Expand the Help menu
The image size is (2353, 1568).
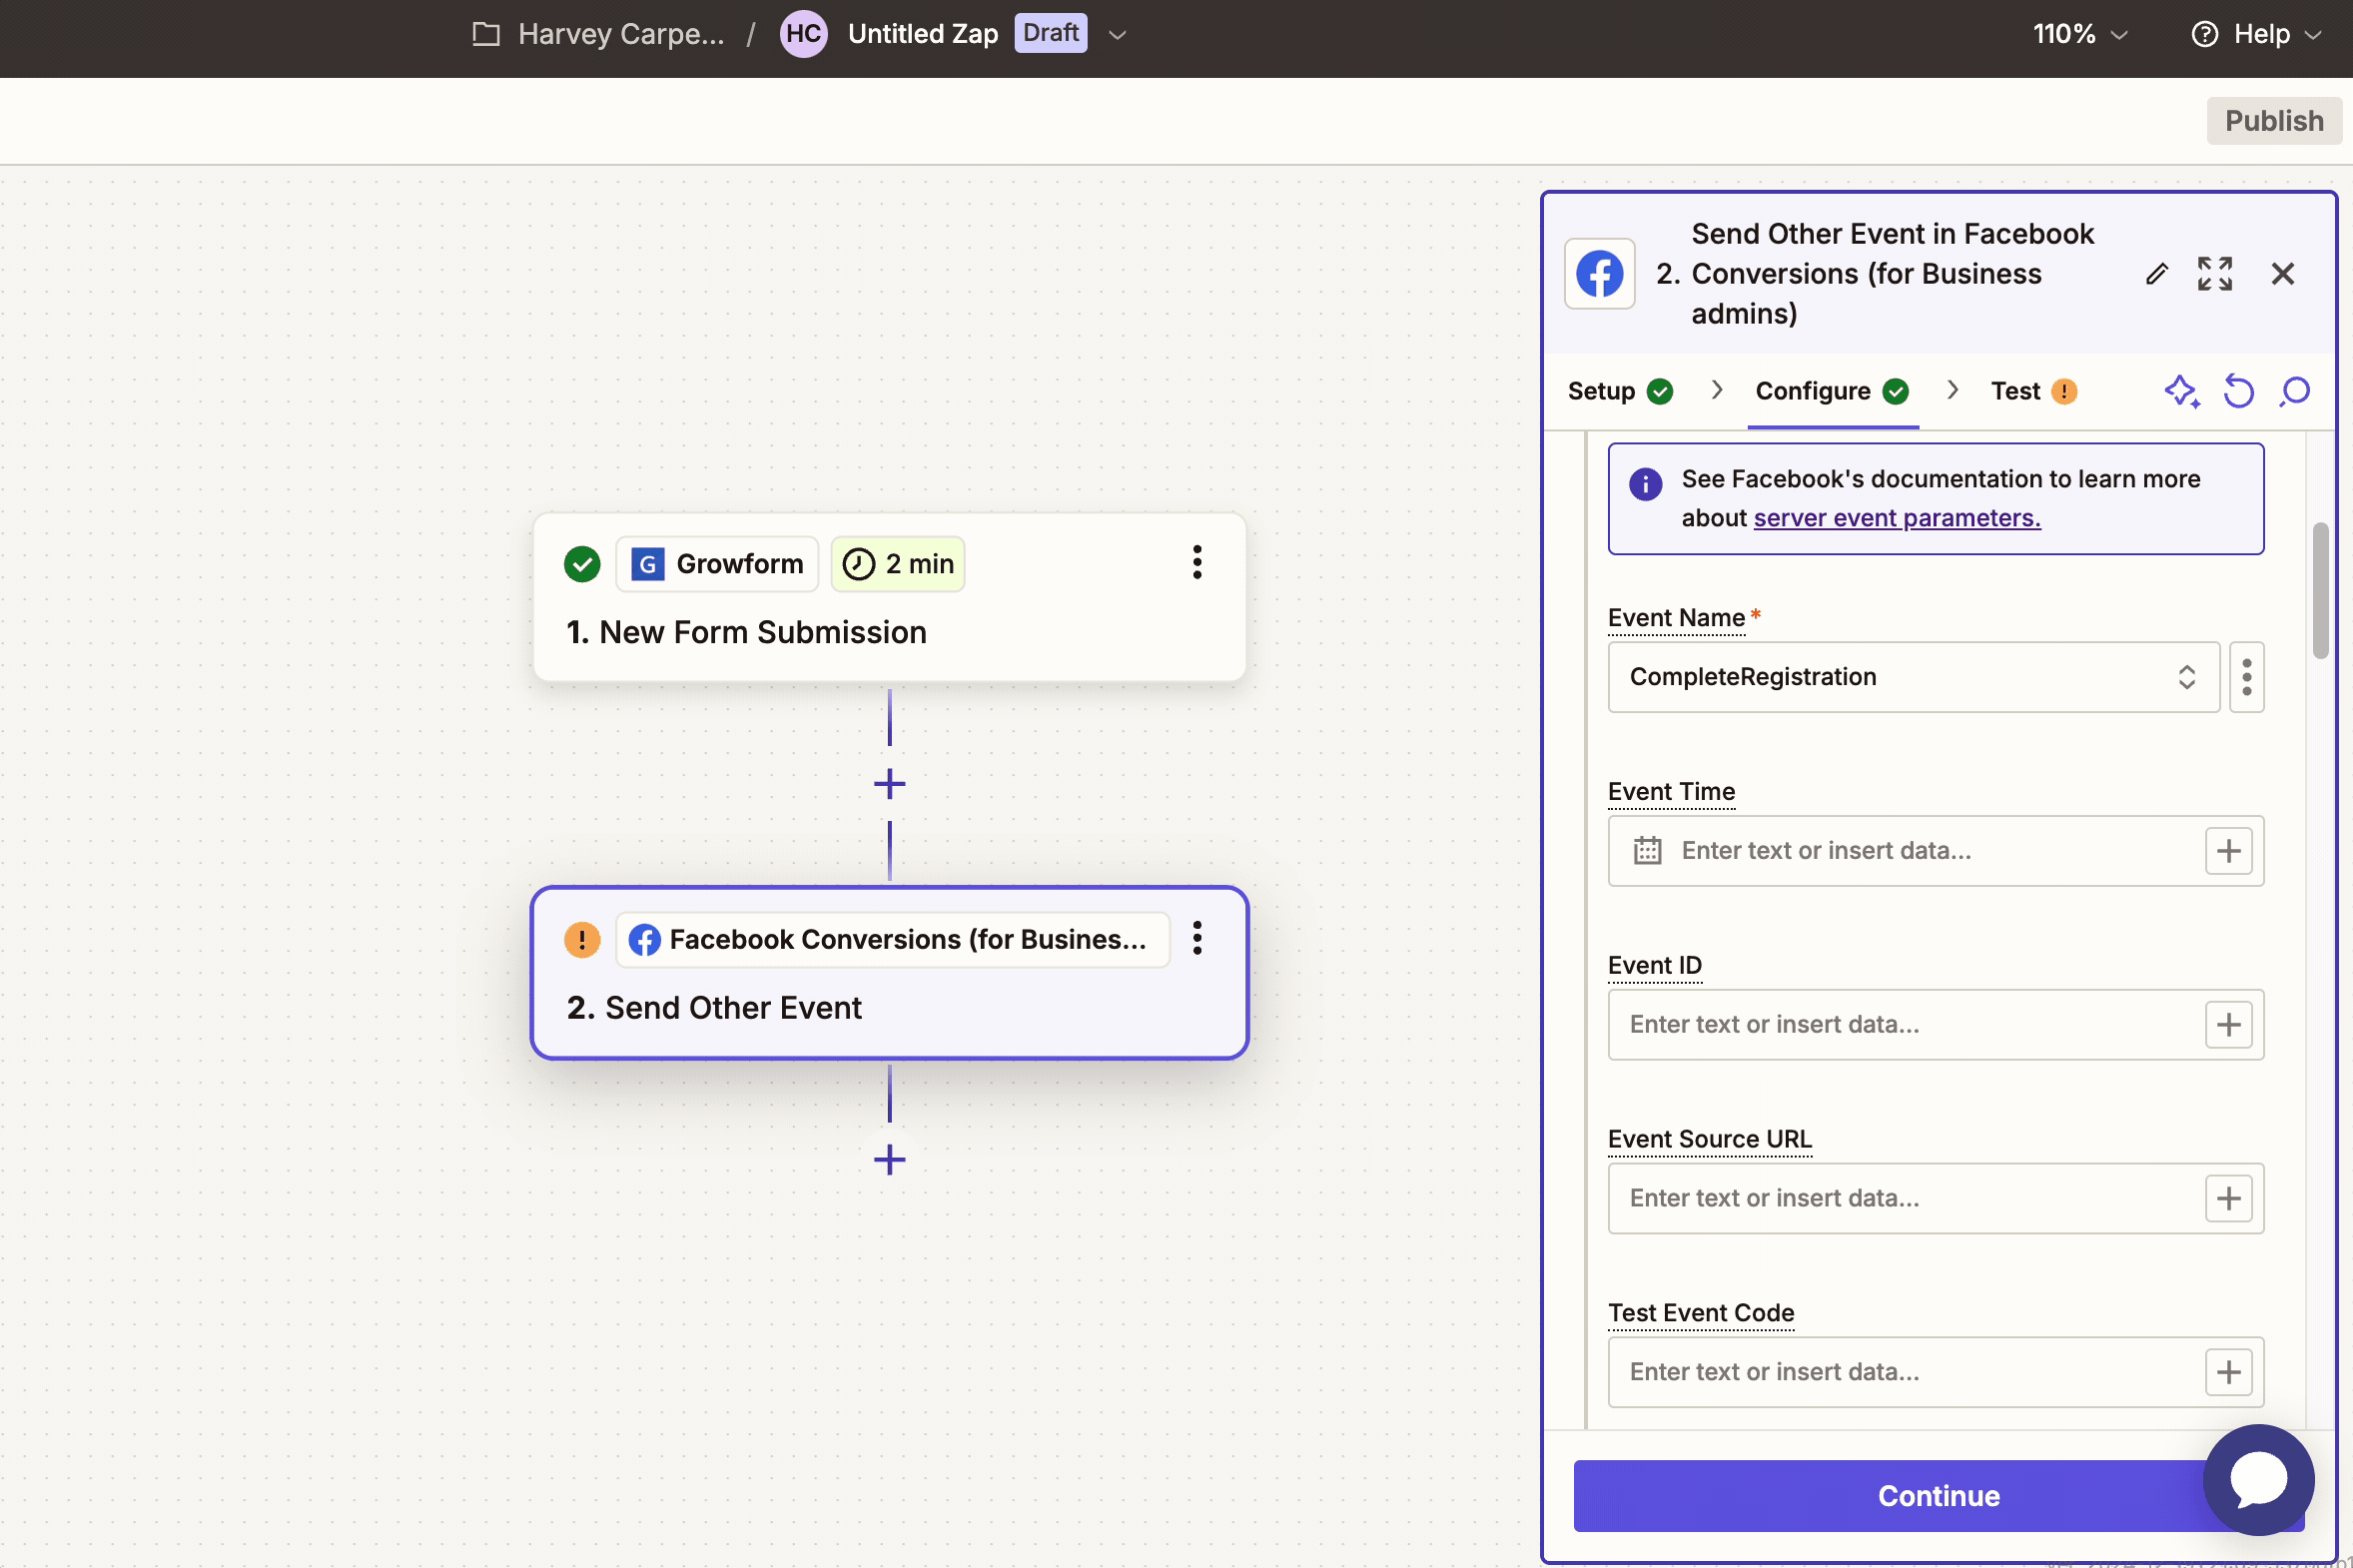pyautogui.click(x=2256, y=34)
